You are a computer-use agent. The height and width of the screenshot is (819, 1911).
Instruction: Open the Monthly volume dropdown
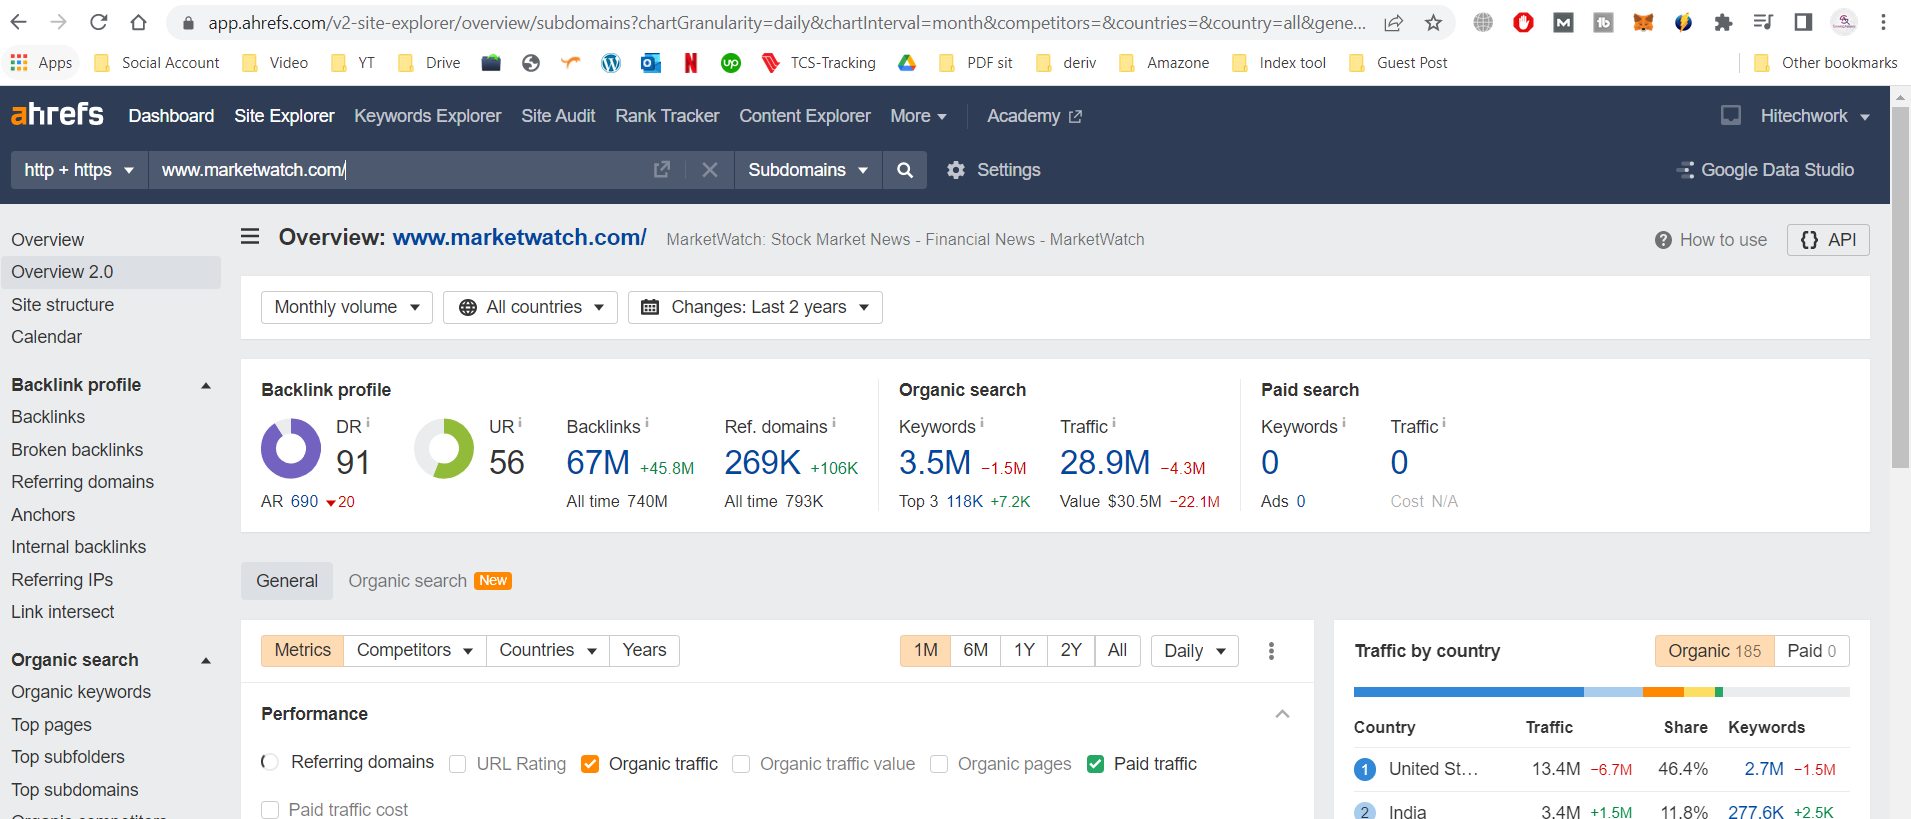pyautogui.click(x=346, y=307)
